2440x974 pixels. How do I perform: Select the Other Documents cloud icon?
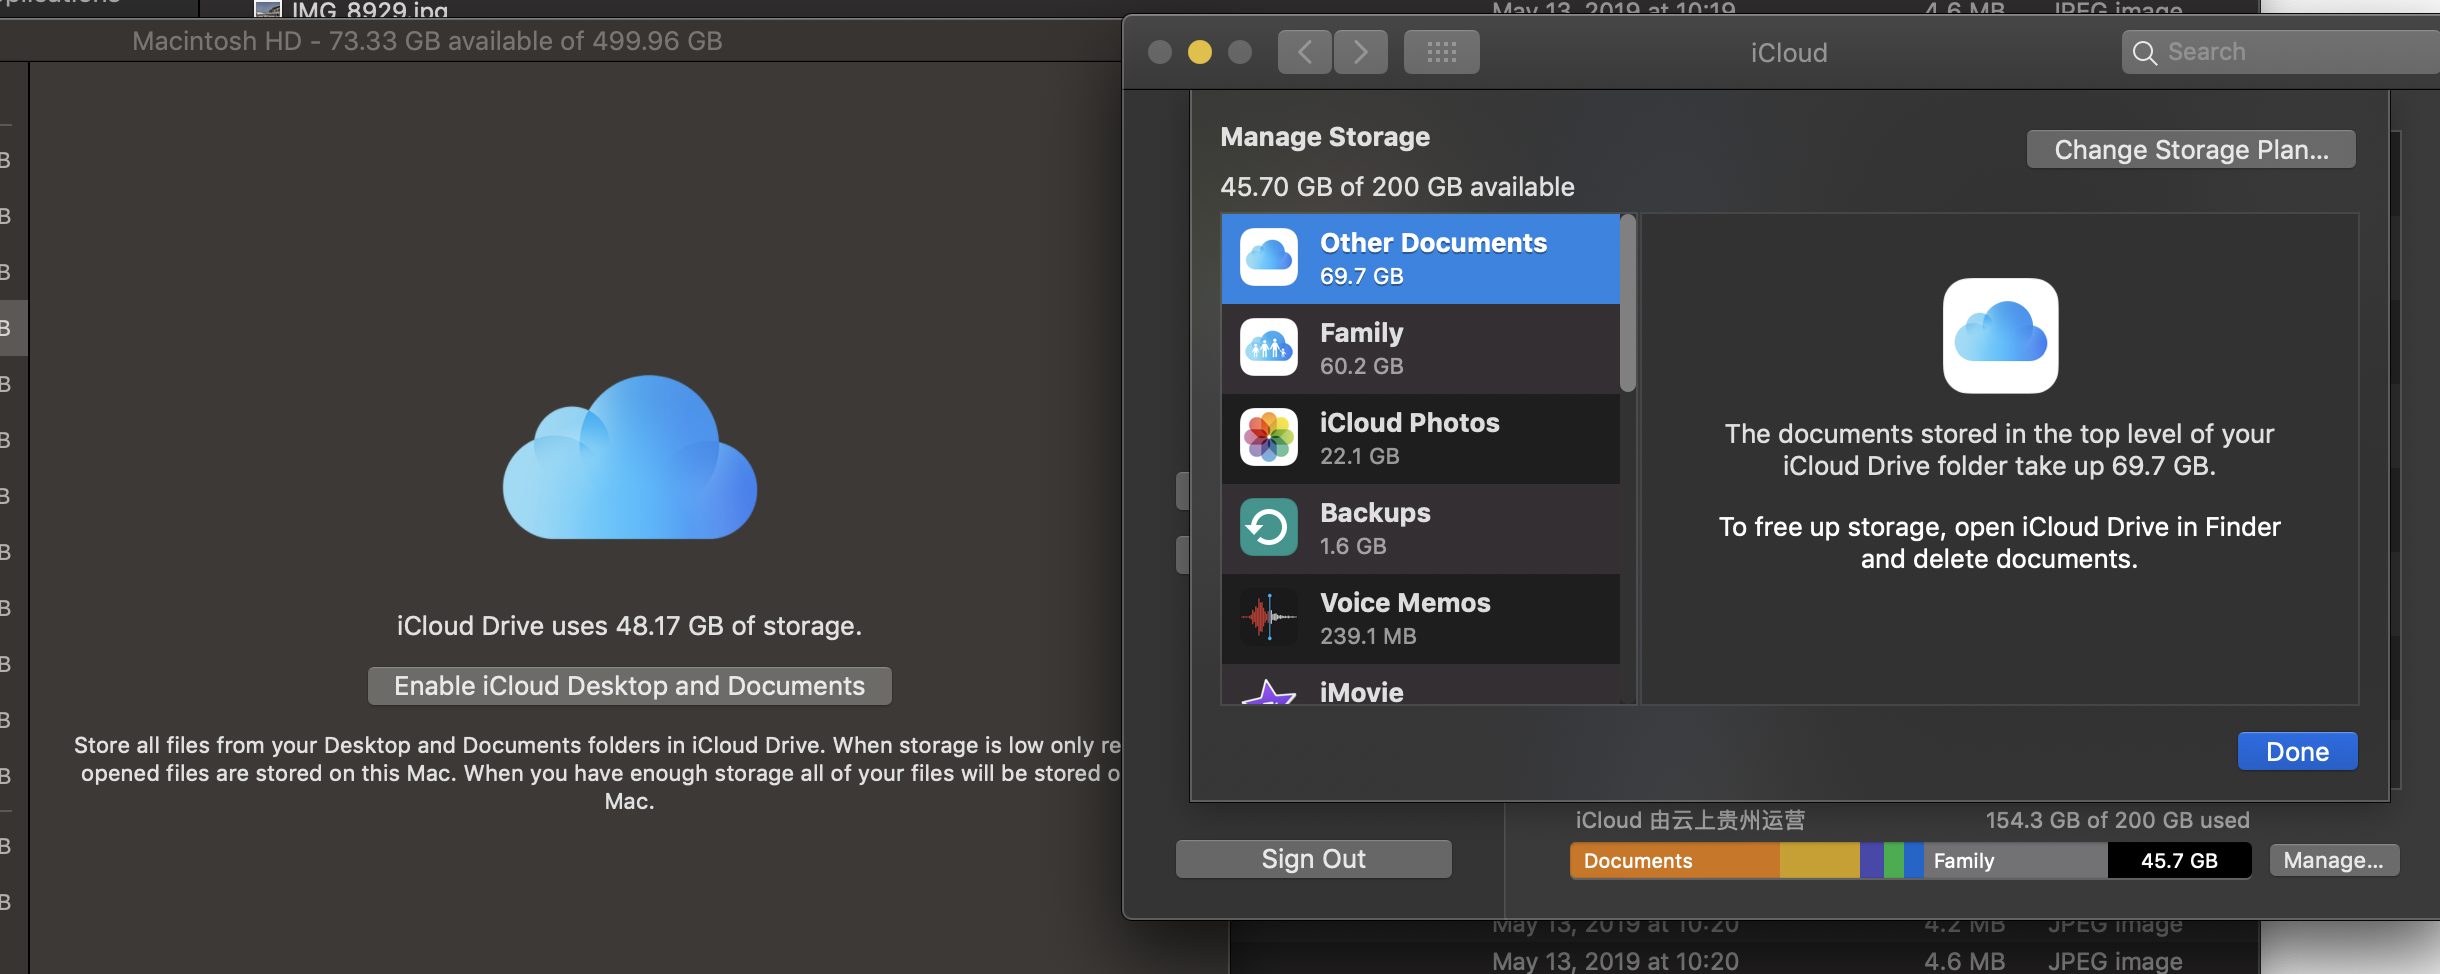(x=1269, y=258)
